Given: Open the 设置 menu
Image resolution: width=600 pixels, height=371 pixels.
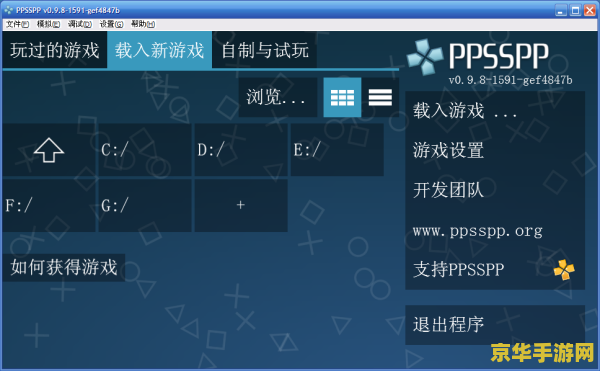Looking at the screenshot, I should pos(111,24).
